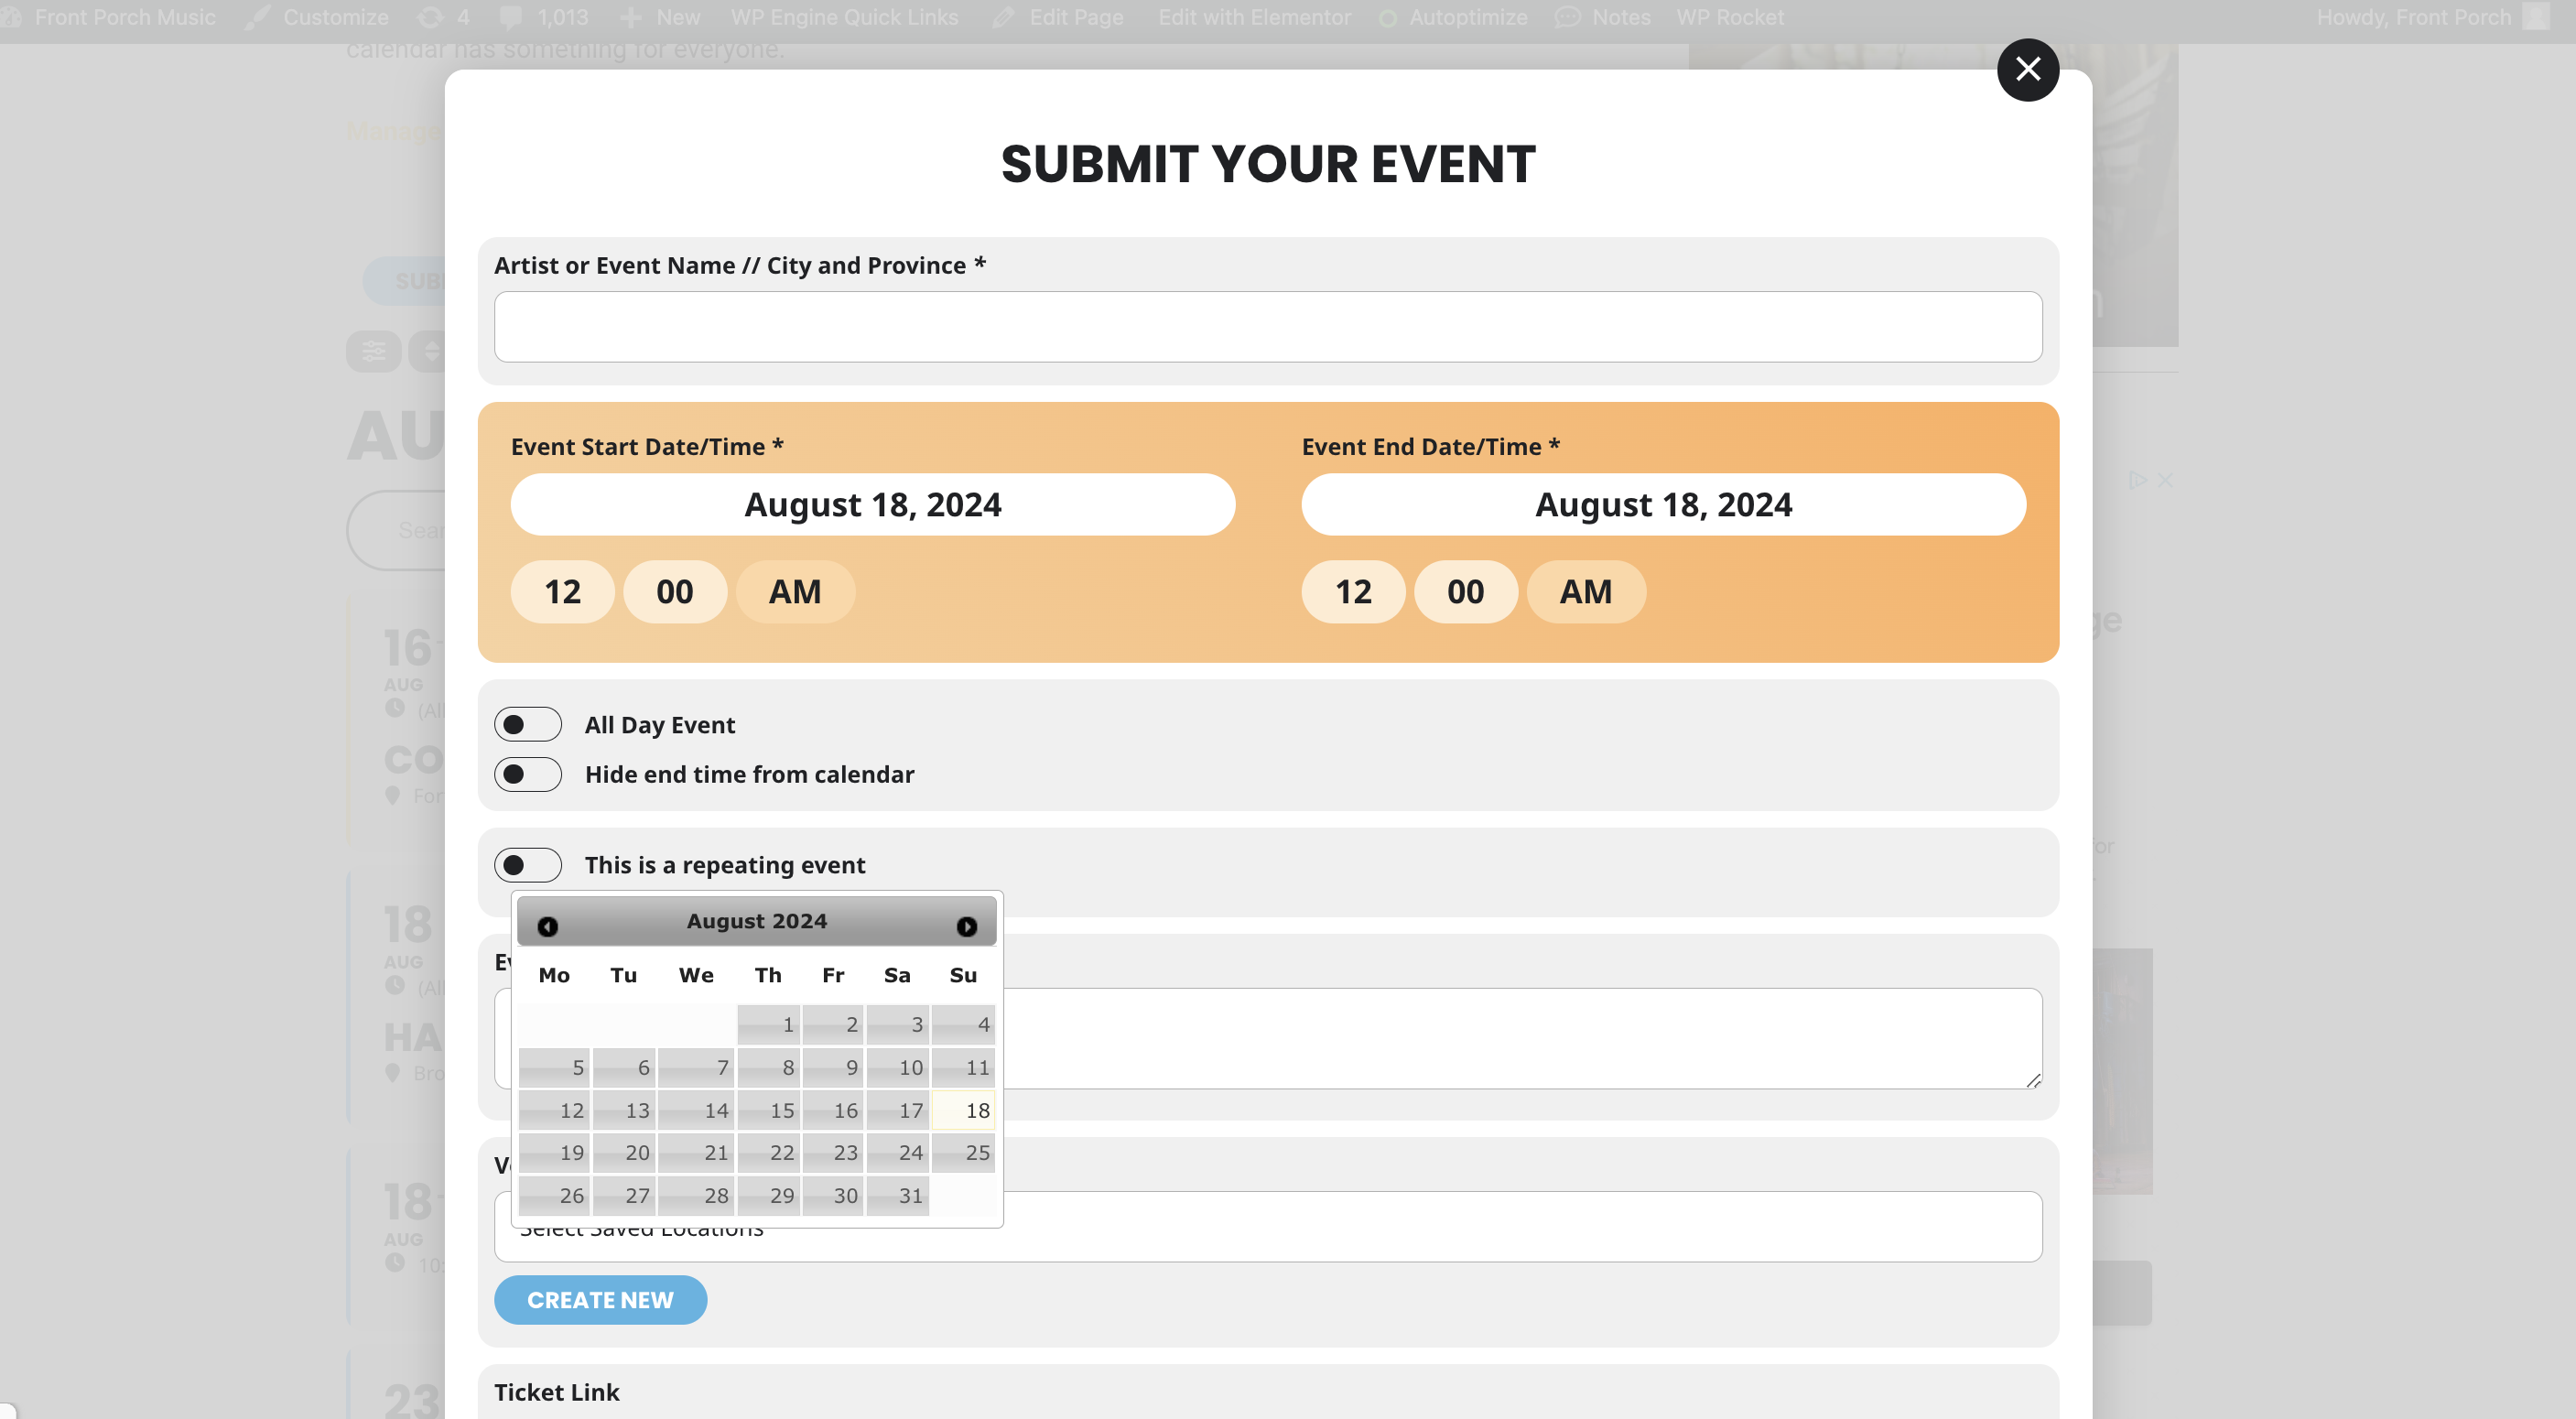
Task: Open the Event End date field
Action: 1664,505
